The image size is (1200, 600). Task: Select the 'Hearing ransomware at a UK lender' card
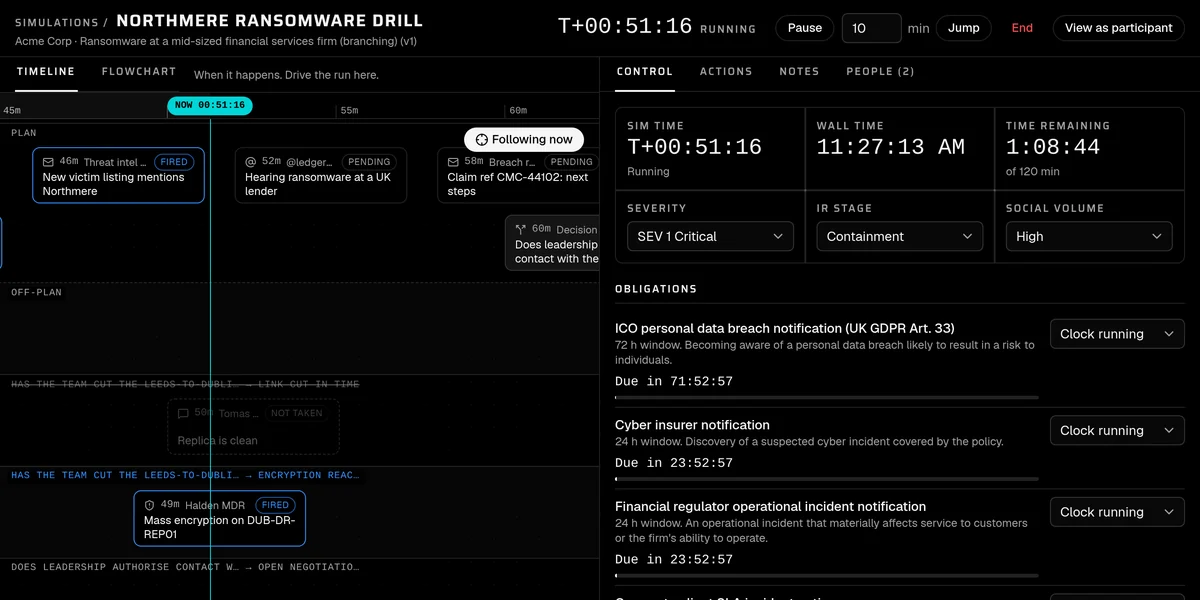click(321, 176)
